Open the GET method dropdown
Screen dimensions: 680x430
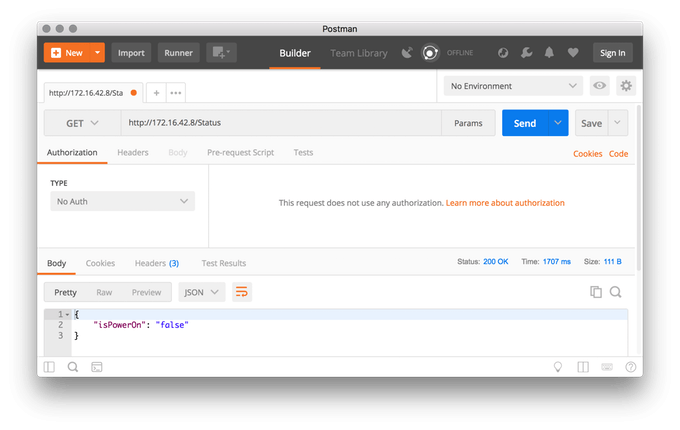point(82,123)
